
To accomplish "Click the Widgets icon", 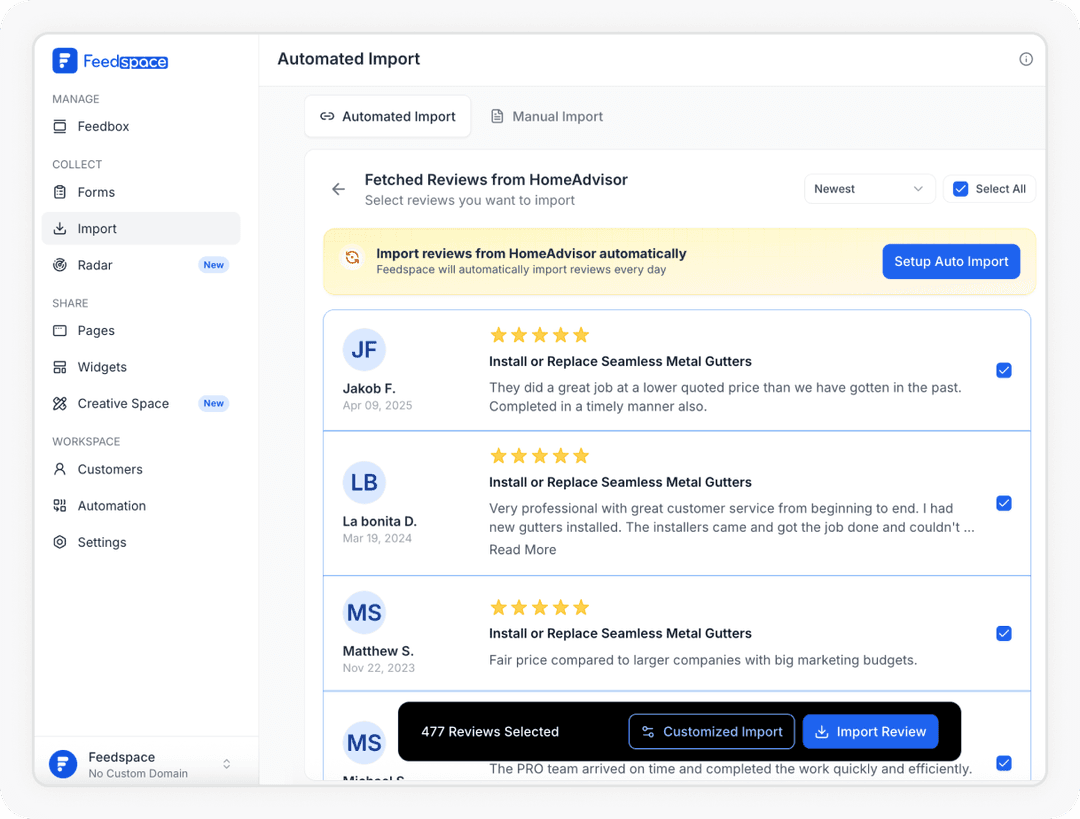I will coord(60,367).
